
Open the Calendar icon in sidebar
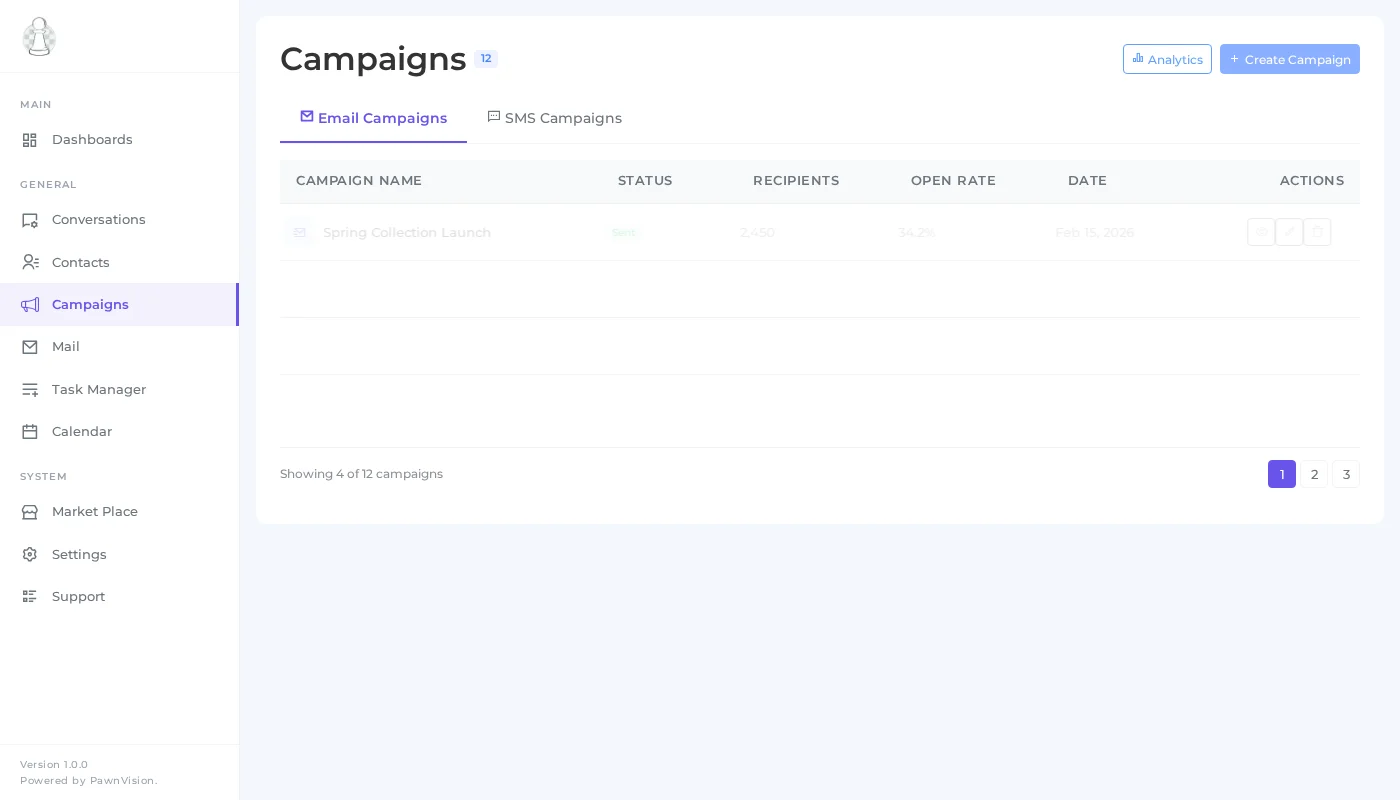(x=30, y=432)
